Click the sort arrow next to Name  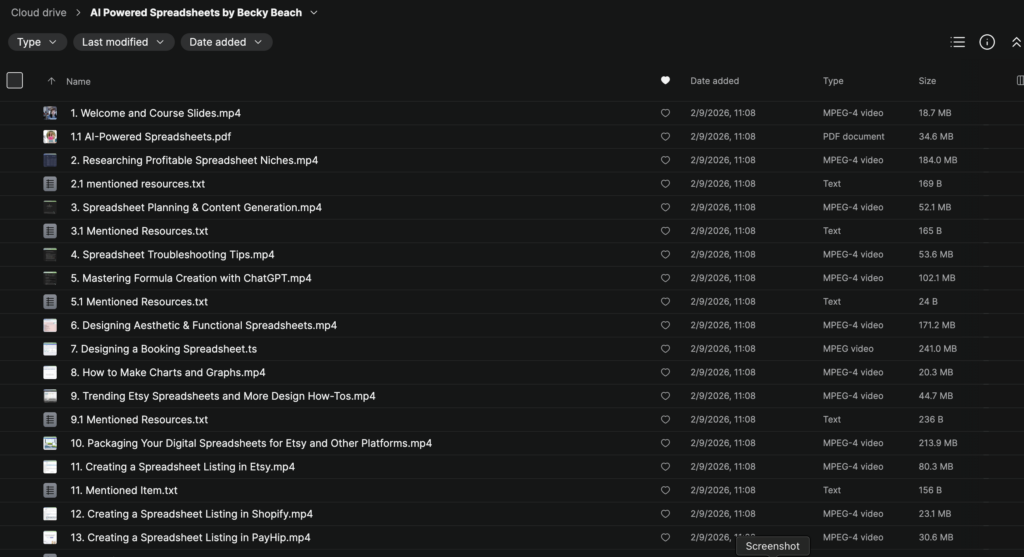[51, 81]
